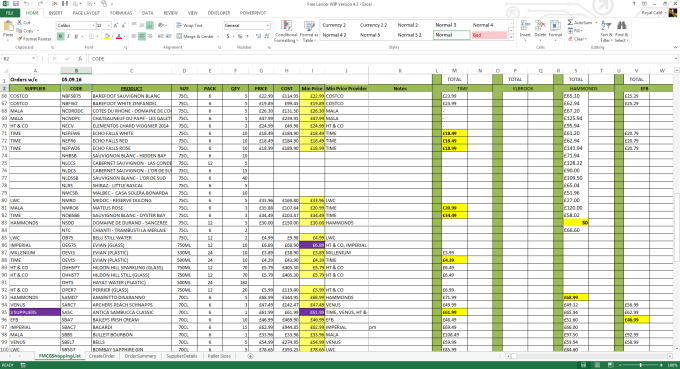Image resolution: width=680 pixels, height=369 pixels.
Task: Undo the last action
Action: 26,3
